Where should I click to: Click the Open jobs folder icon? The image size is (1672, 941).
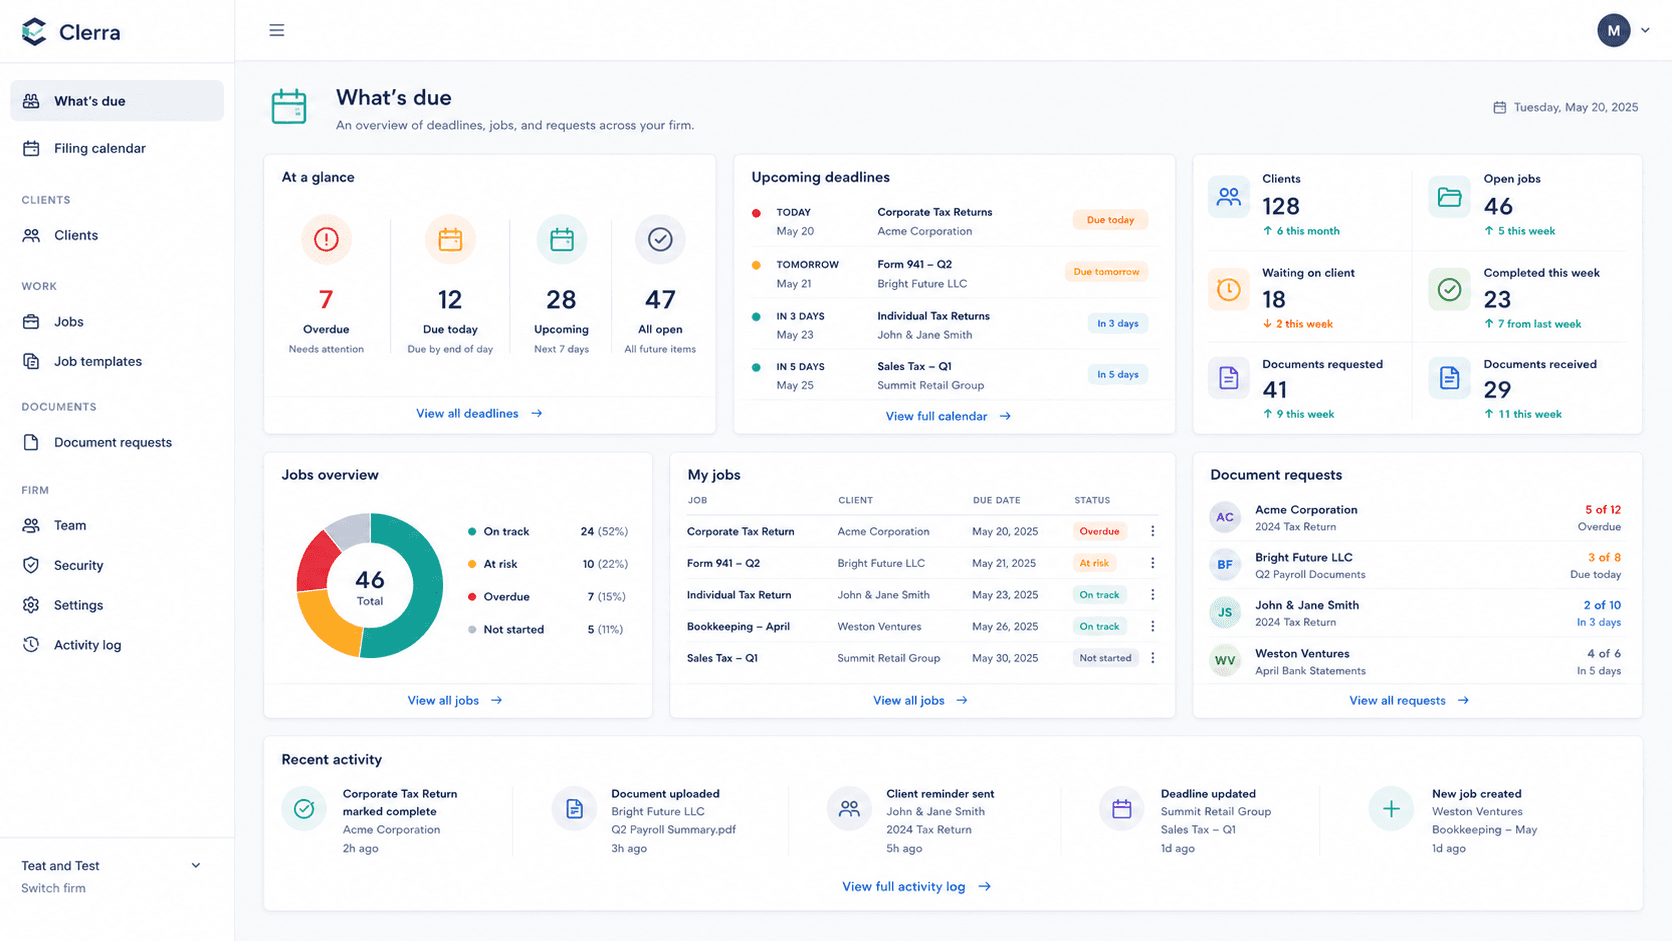1449,197
